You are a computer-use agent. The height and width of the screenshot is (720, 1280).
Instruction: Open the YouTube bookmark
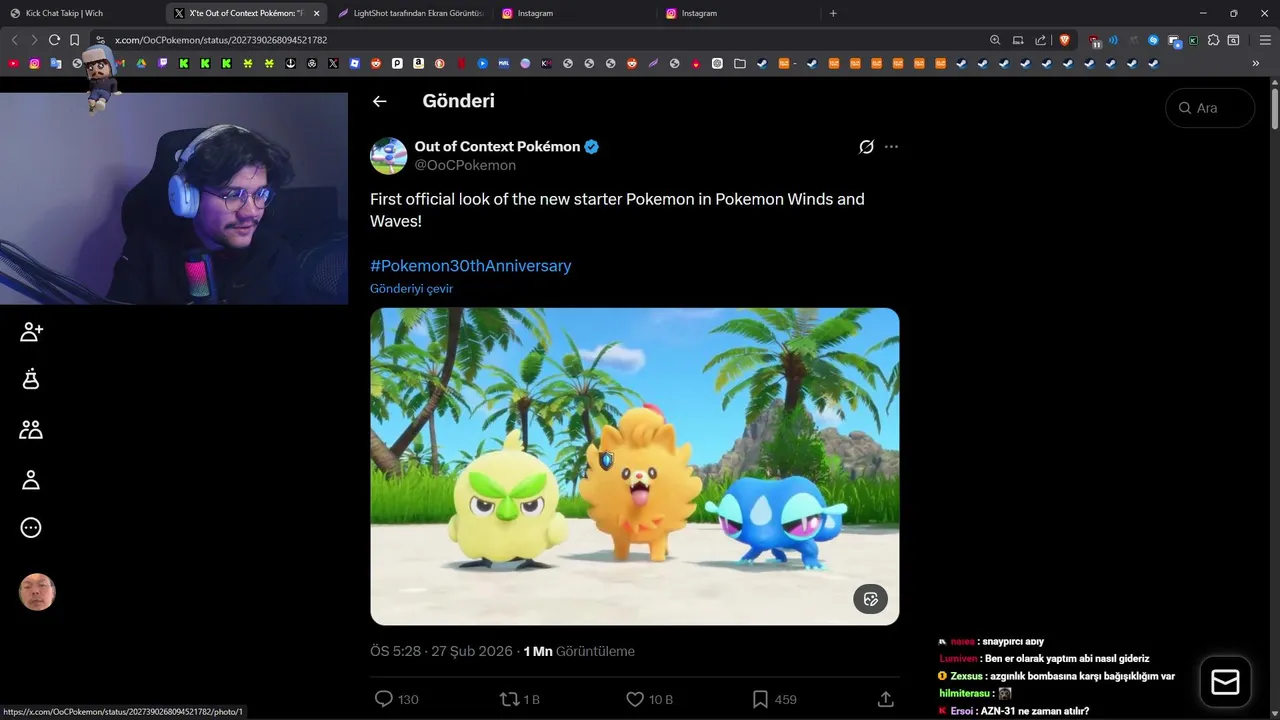[x=13, y=63]
